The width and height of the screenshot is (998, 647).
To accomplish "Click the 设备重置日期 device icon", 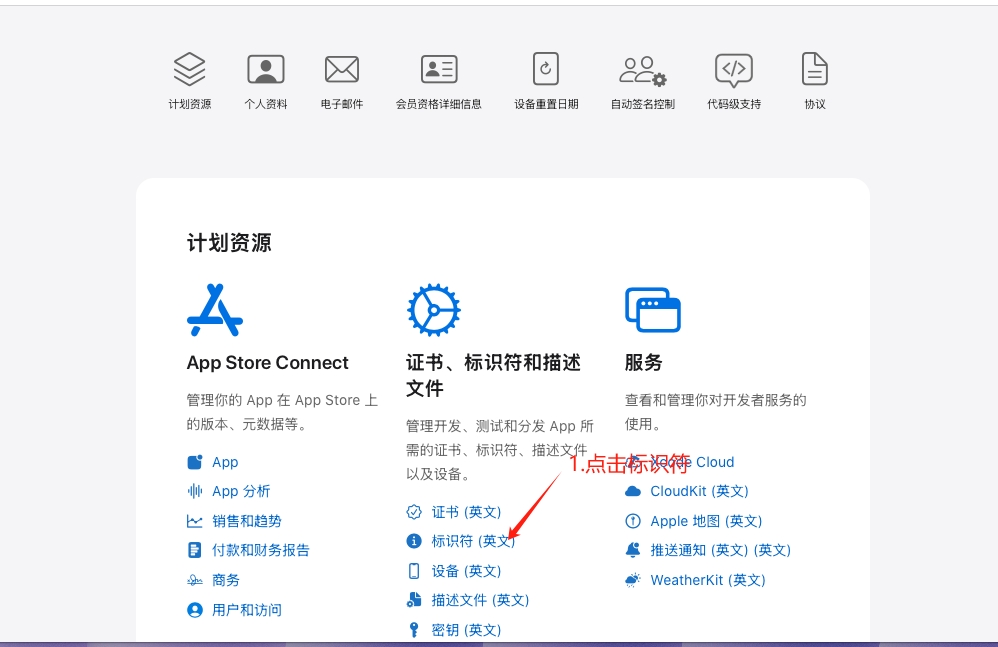I will 546,69.
